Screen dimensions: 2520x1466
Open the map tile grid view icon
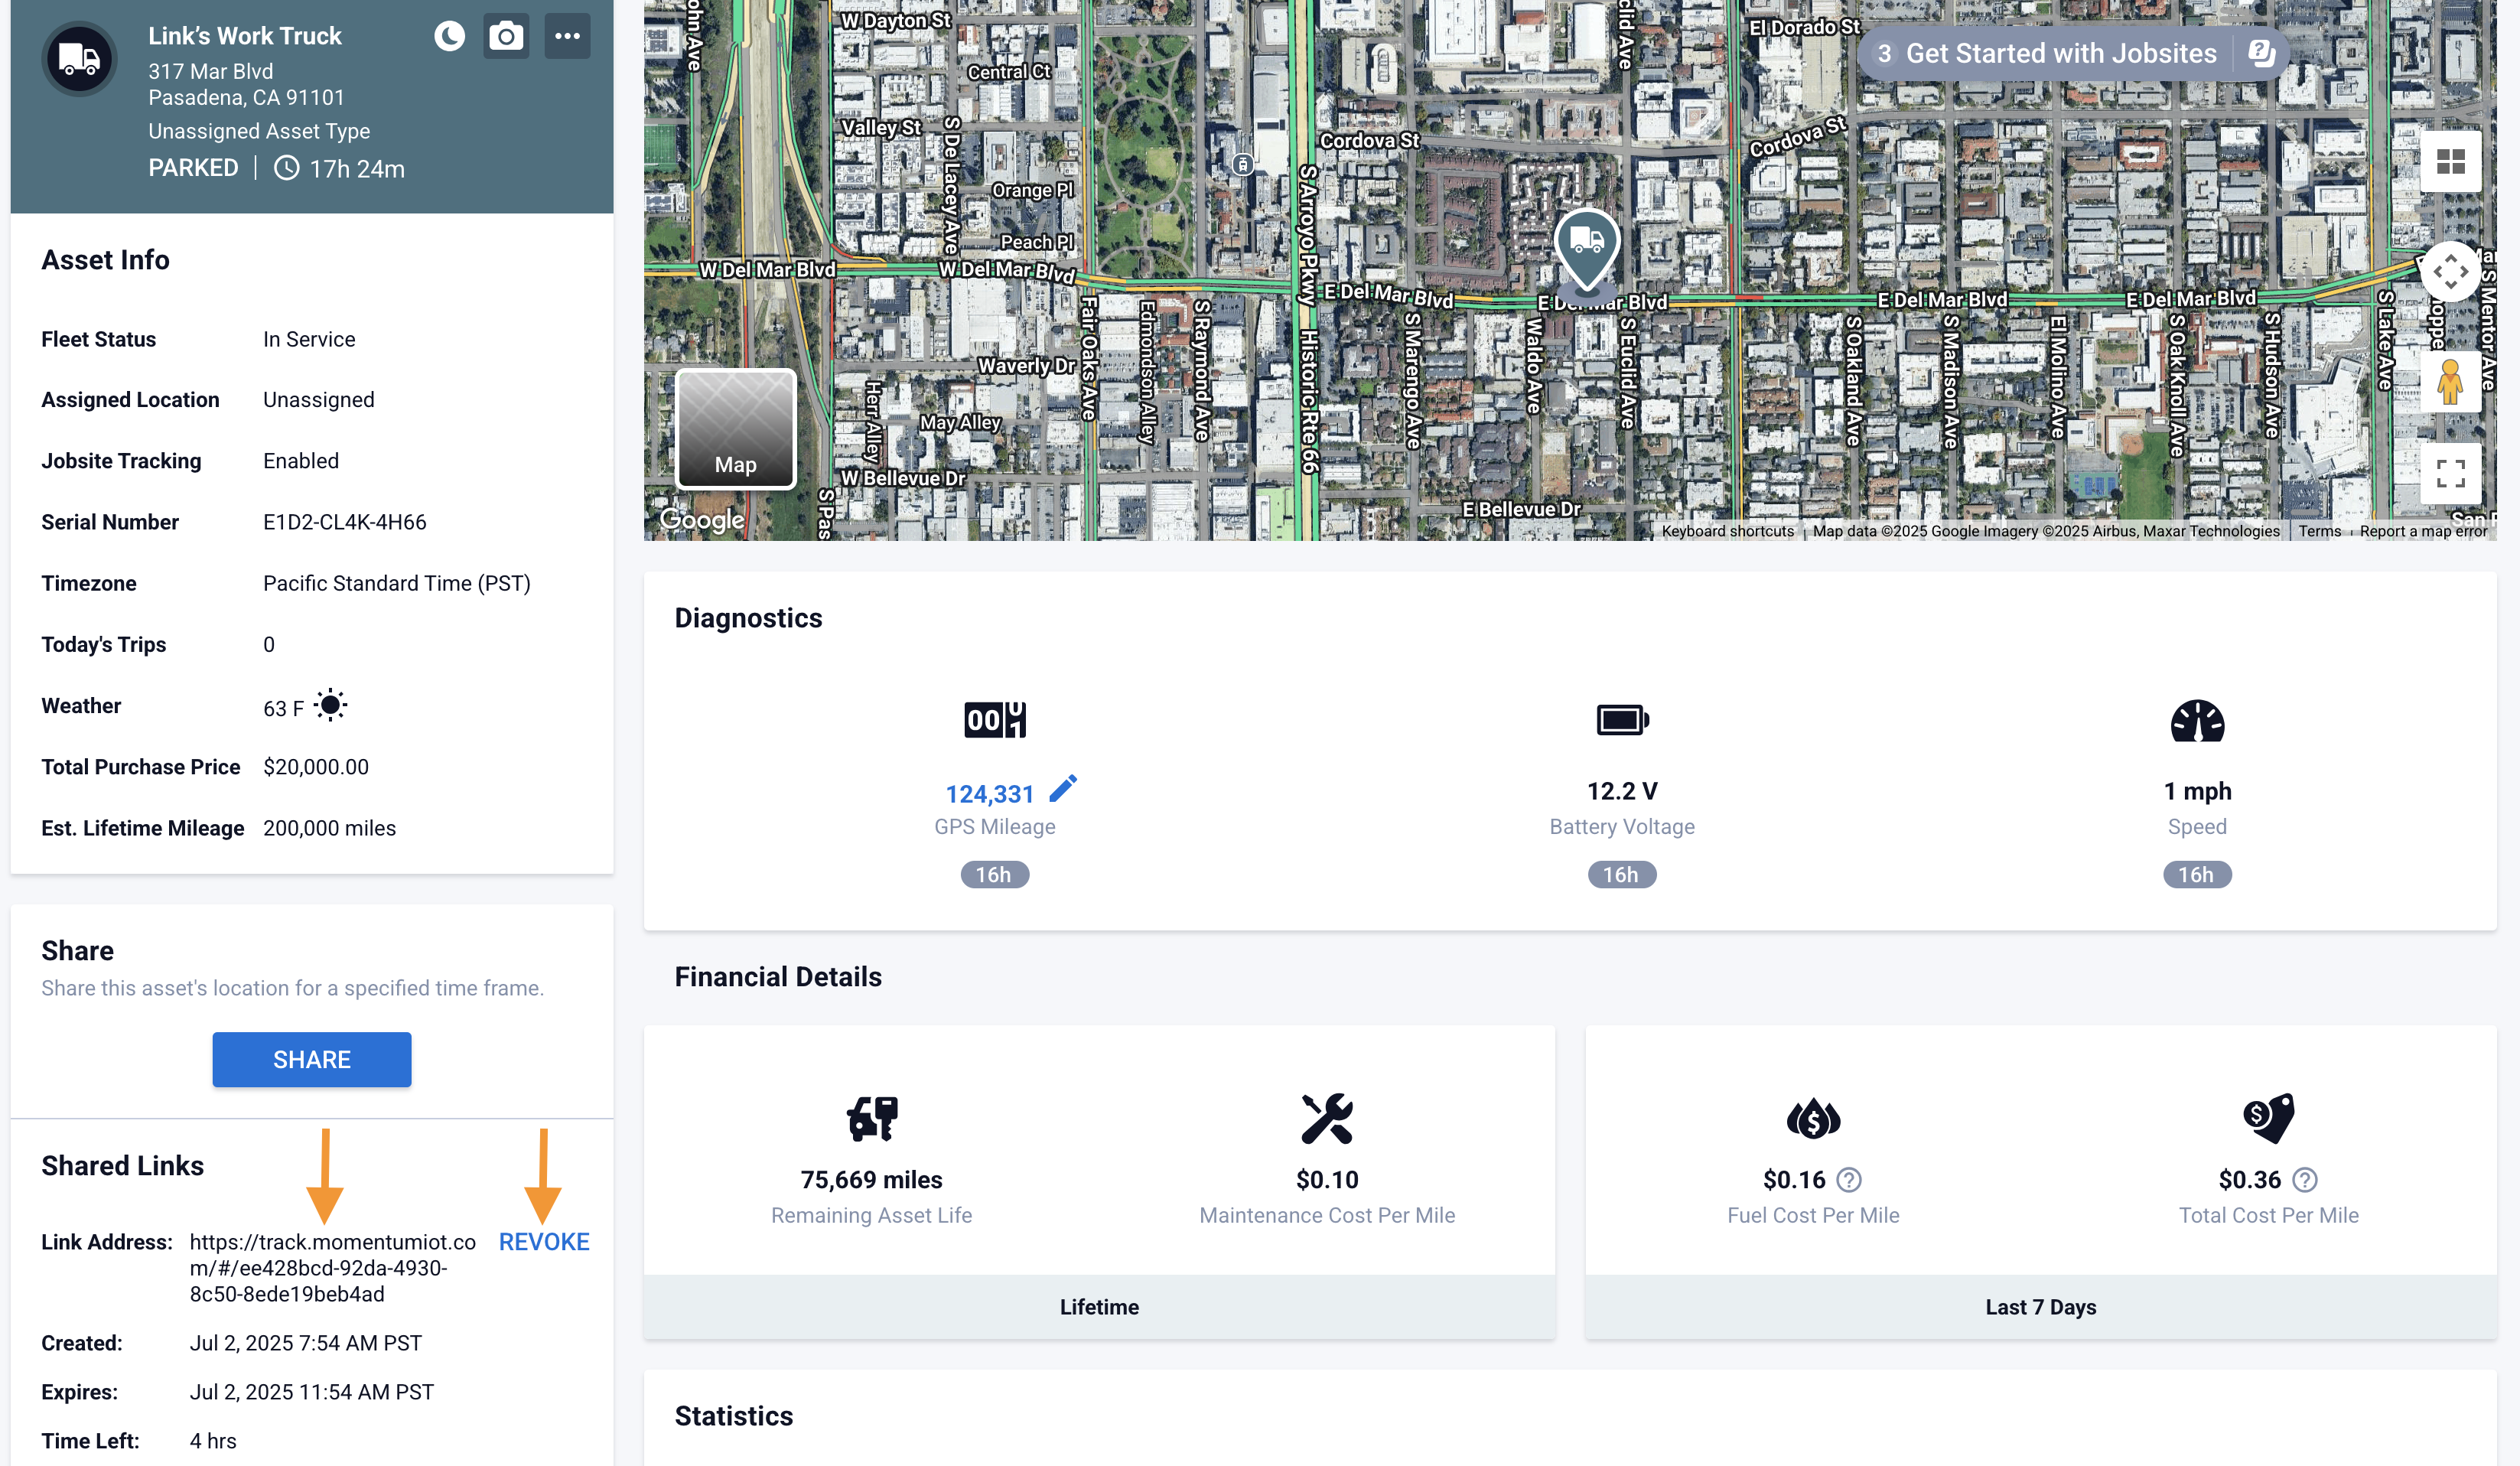[x=2450, y=162]
